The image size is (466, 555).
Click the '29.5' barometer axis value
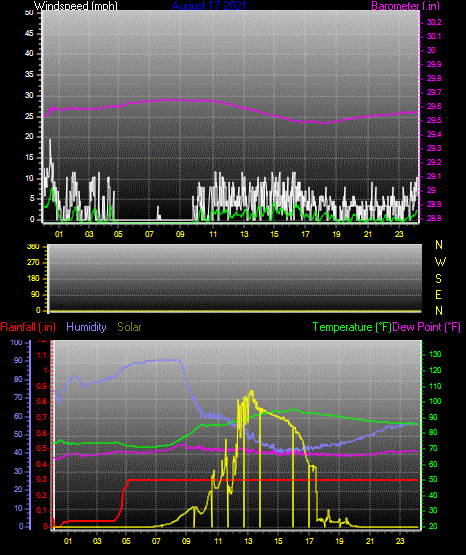coord(434,121)
